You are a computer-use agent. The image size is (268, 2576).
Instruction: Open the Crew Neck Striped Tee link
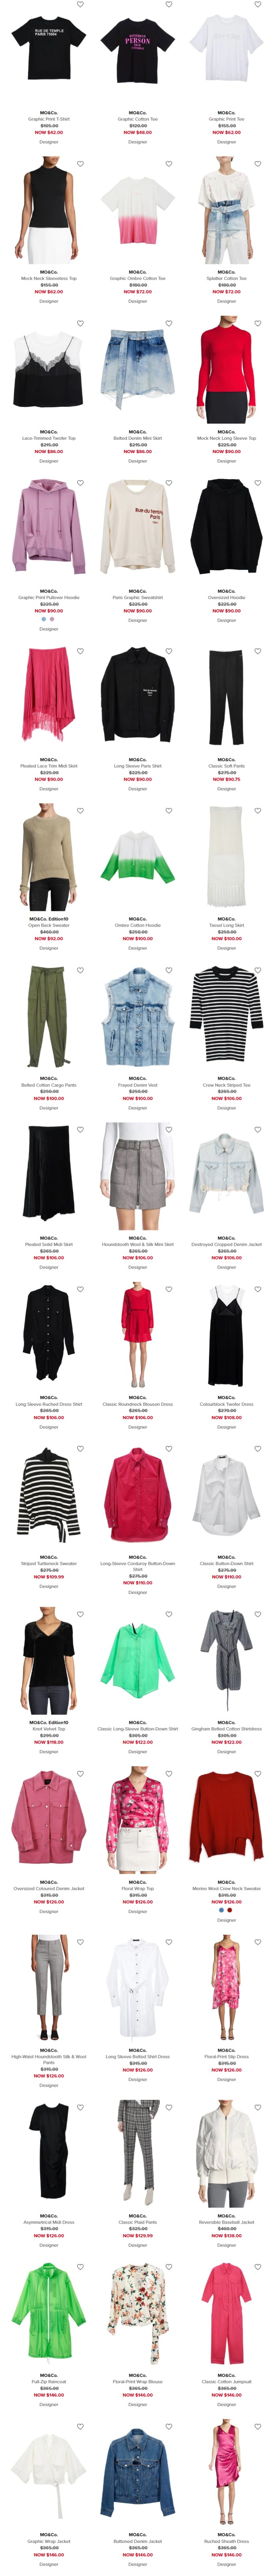[x=227, y=1085]
